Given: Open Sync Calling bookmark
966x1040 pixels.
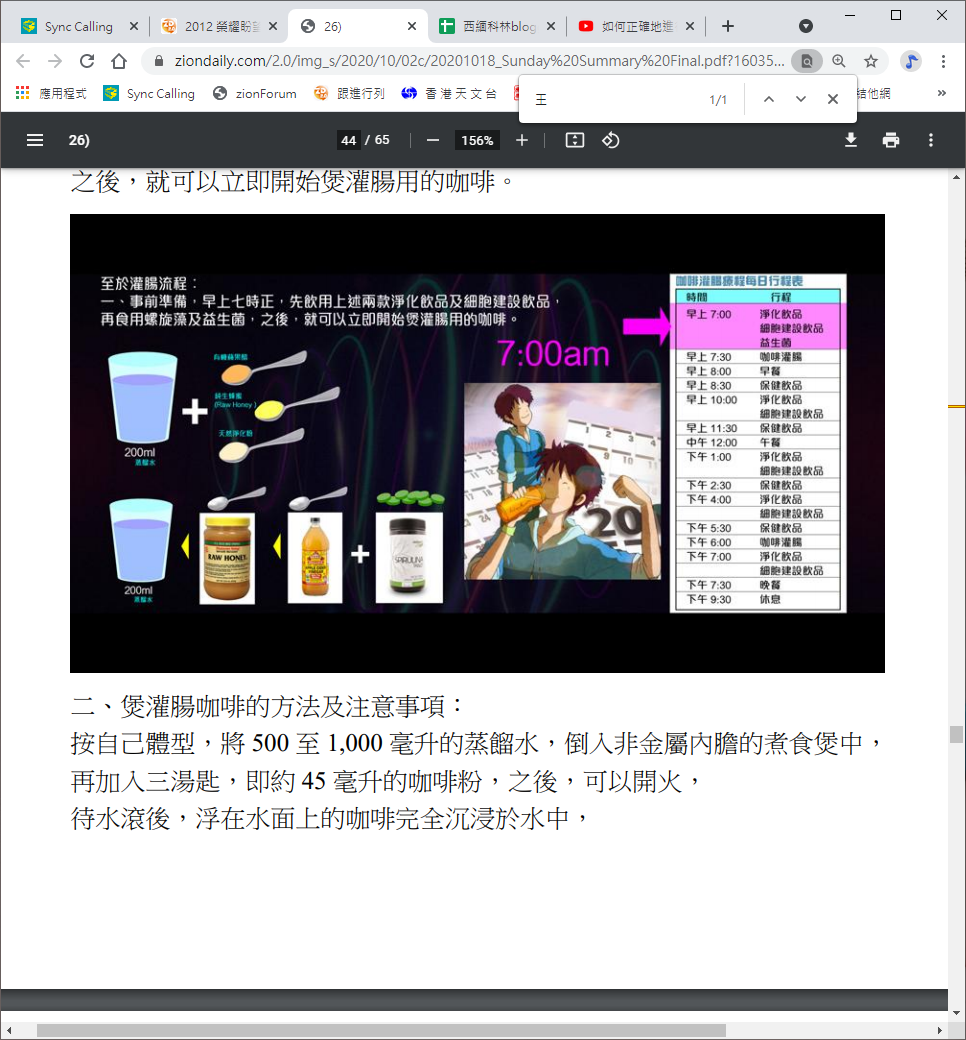Looking at the screenshot, I should pos(149,94).
